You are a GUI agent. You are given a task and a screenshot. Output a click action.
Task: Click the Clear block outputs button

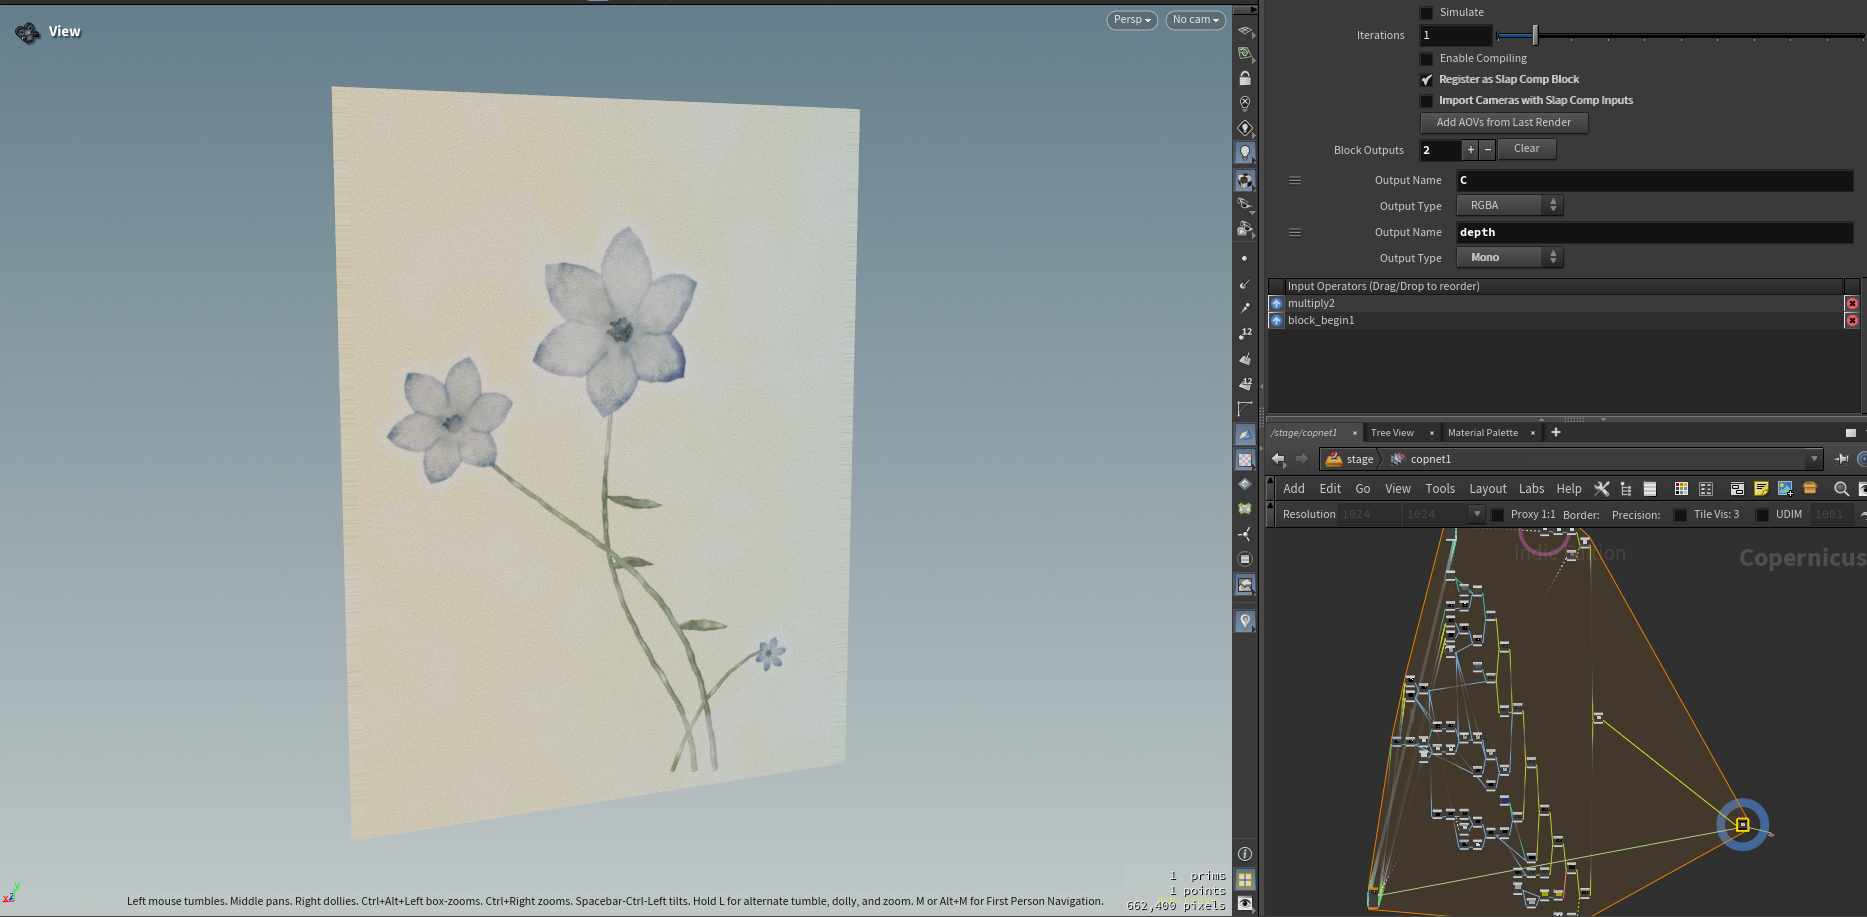click(x=1527, y=149)
